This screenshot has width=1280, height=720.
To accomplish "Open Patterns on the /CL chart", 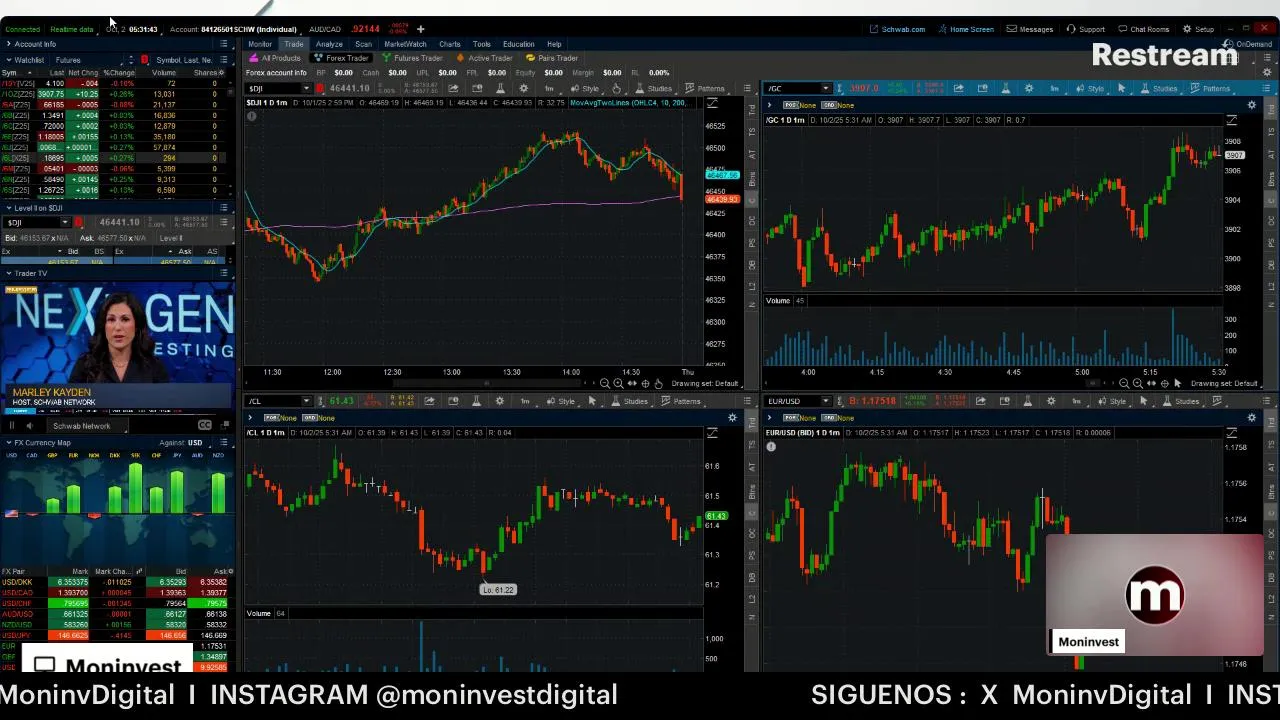I will coord(681,401).
